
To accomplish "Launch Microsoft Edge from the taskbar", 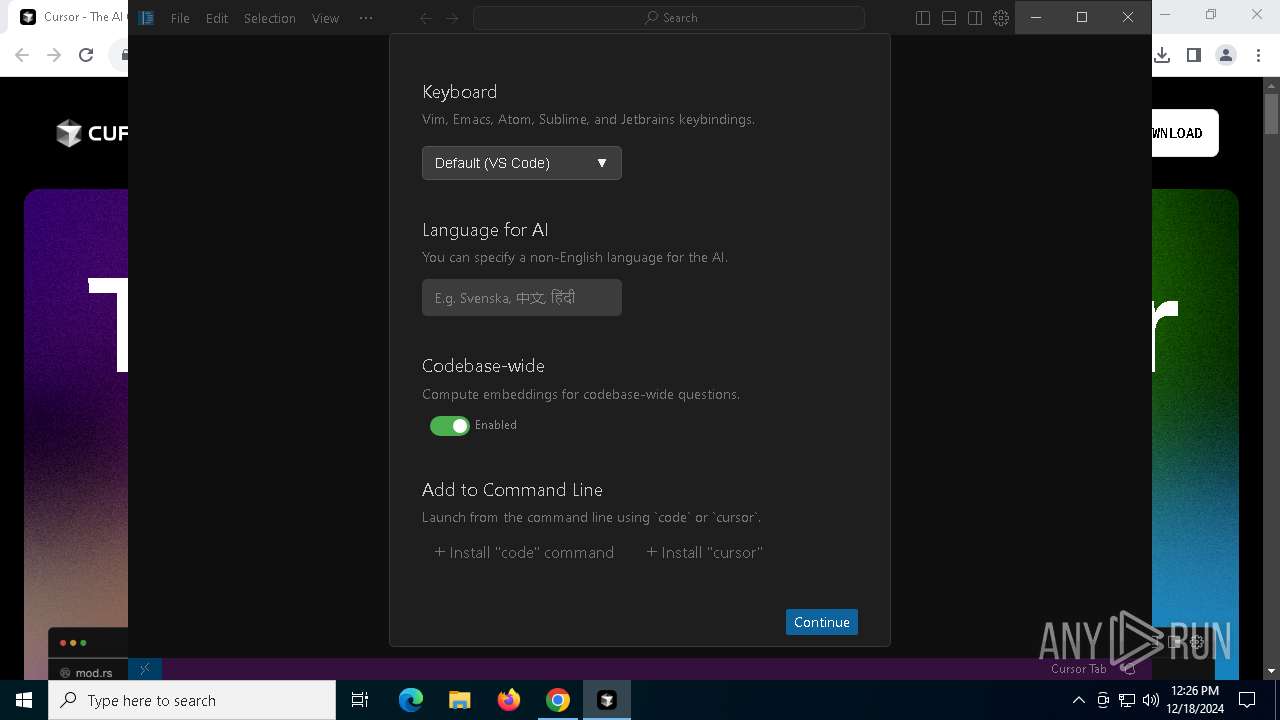I will [411, 700].
